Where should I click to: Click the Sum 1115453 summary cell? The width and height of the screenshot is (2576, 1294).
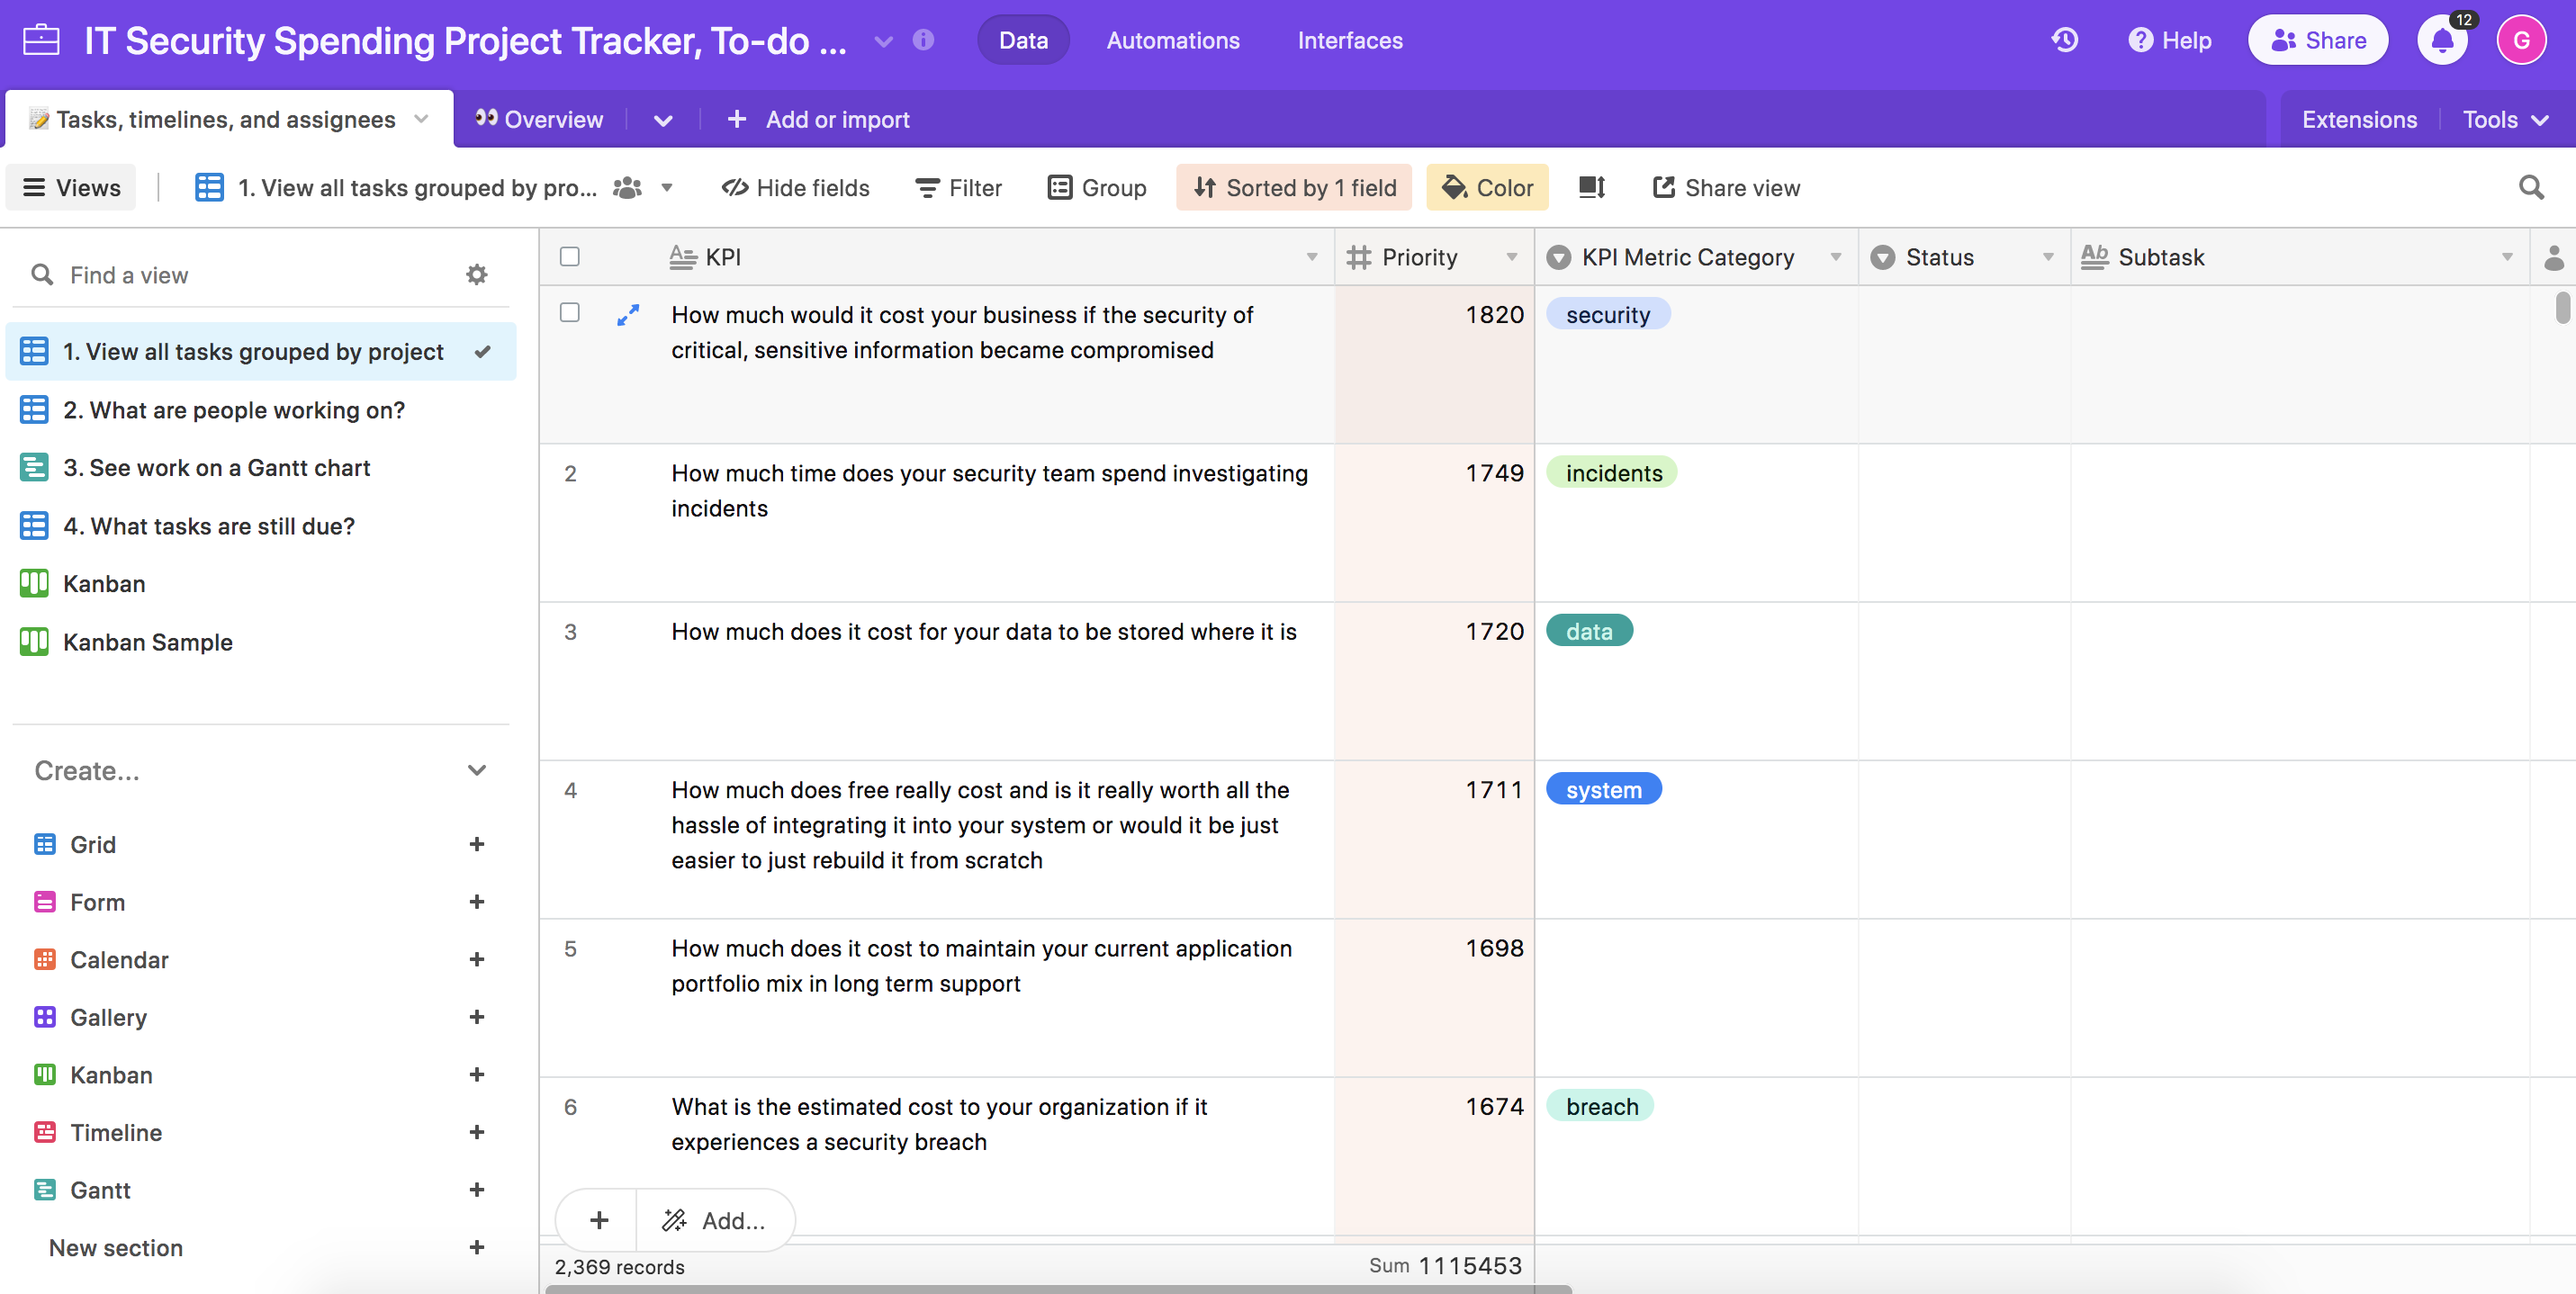tap(1445, 1265)
